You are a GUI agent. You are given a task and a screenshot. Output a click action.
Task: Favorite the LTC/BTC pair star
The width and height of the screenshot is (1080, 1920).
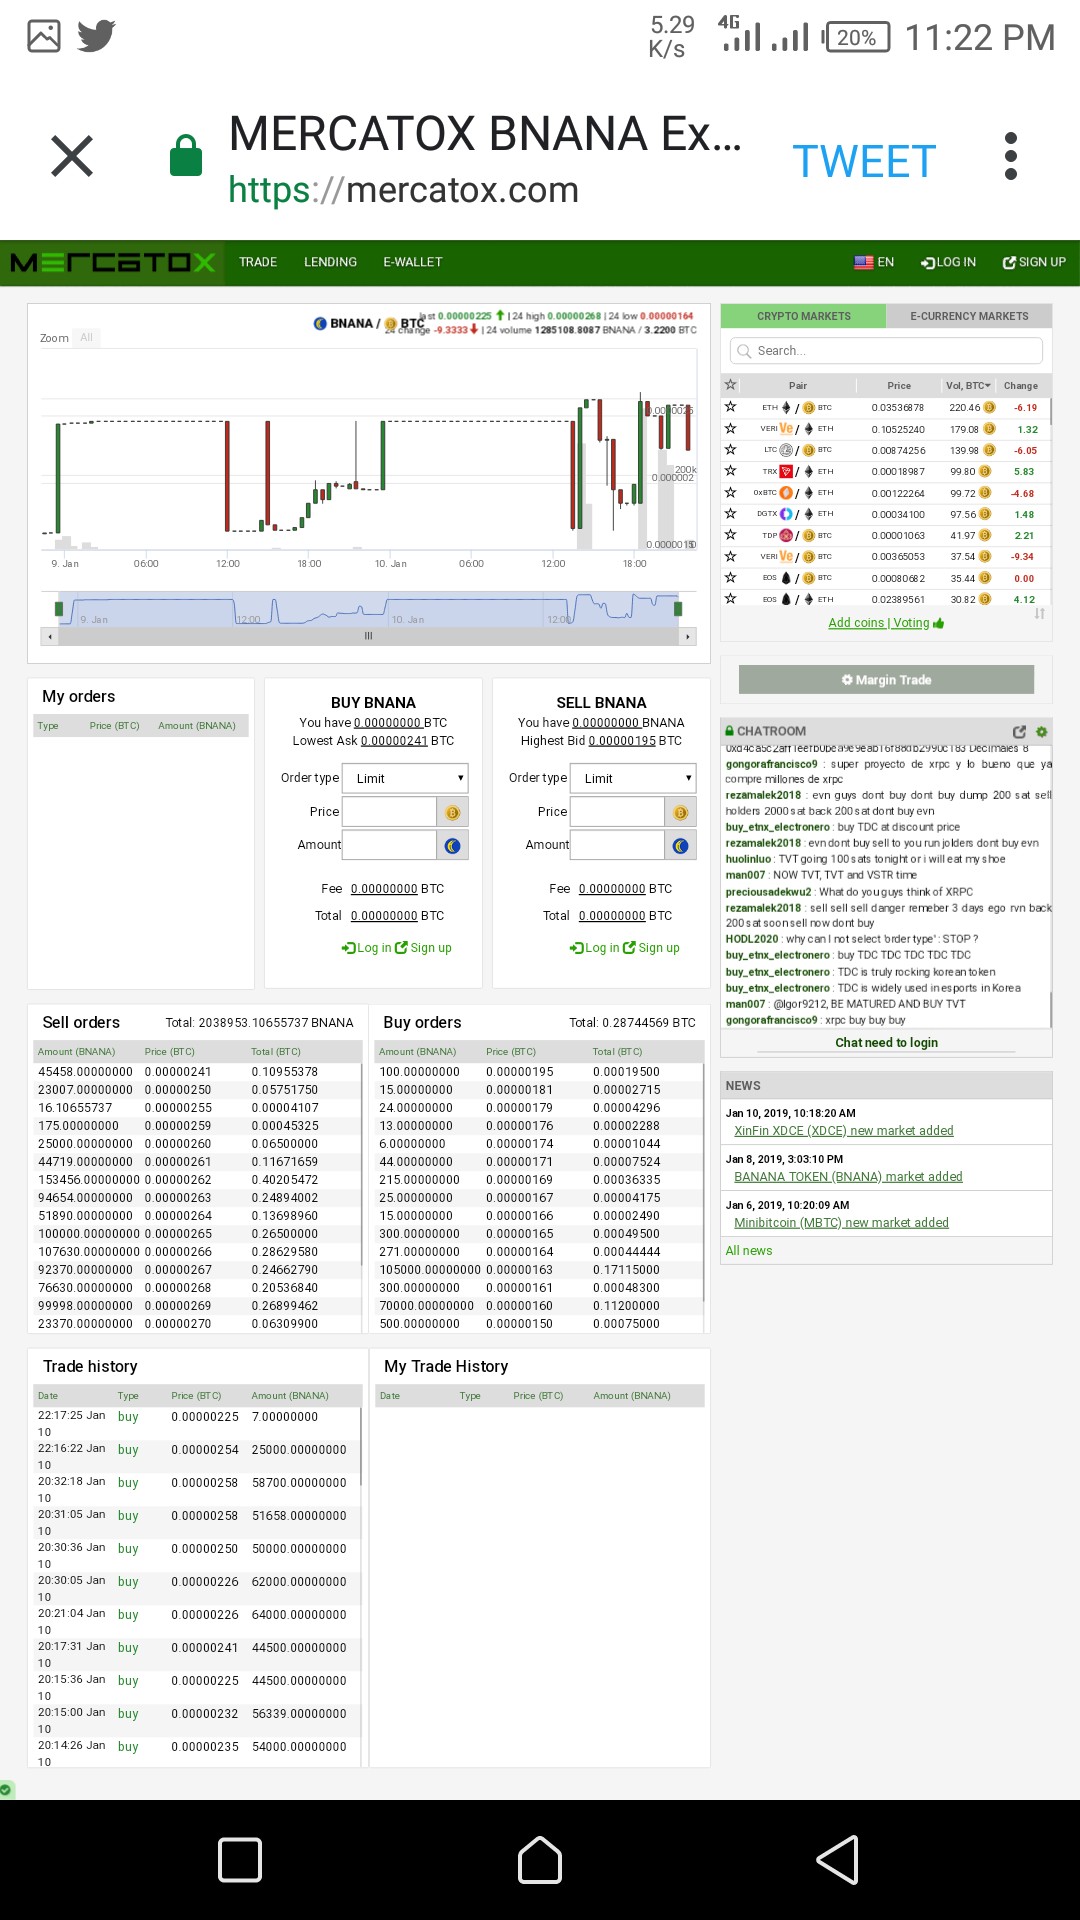(x=731, y=450)
